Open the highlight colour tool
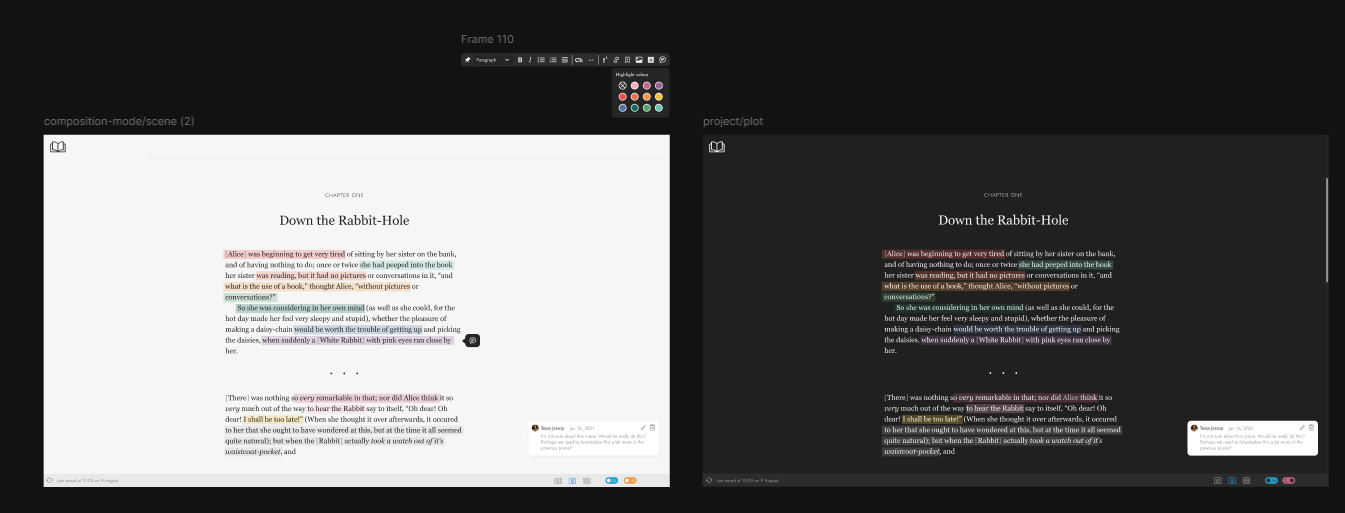1345x513 pixels. [x=651, y=60]
